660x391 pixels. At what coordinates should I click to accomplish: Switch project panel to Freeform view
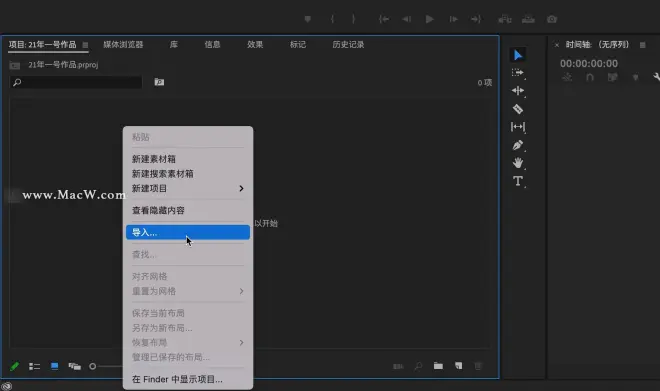pos(75,367)
